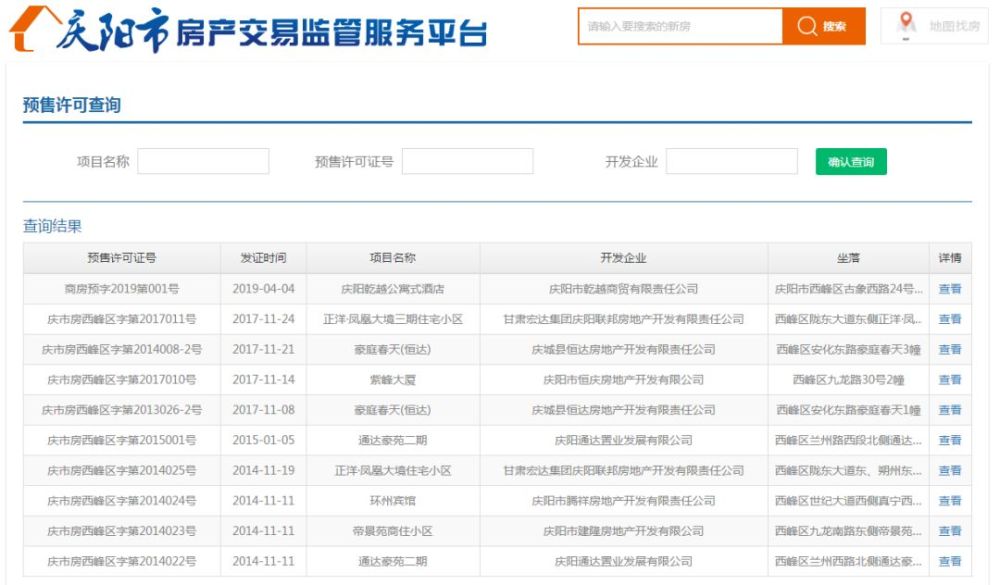Click the date 2017-11-14
Screen dimensions: 1000x585
[263, 380]
